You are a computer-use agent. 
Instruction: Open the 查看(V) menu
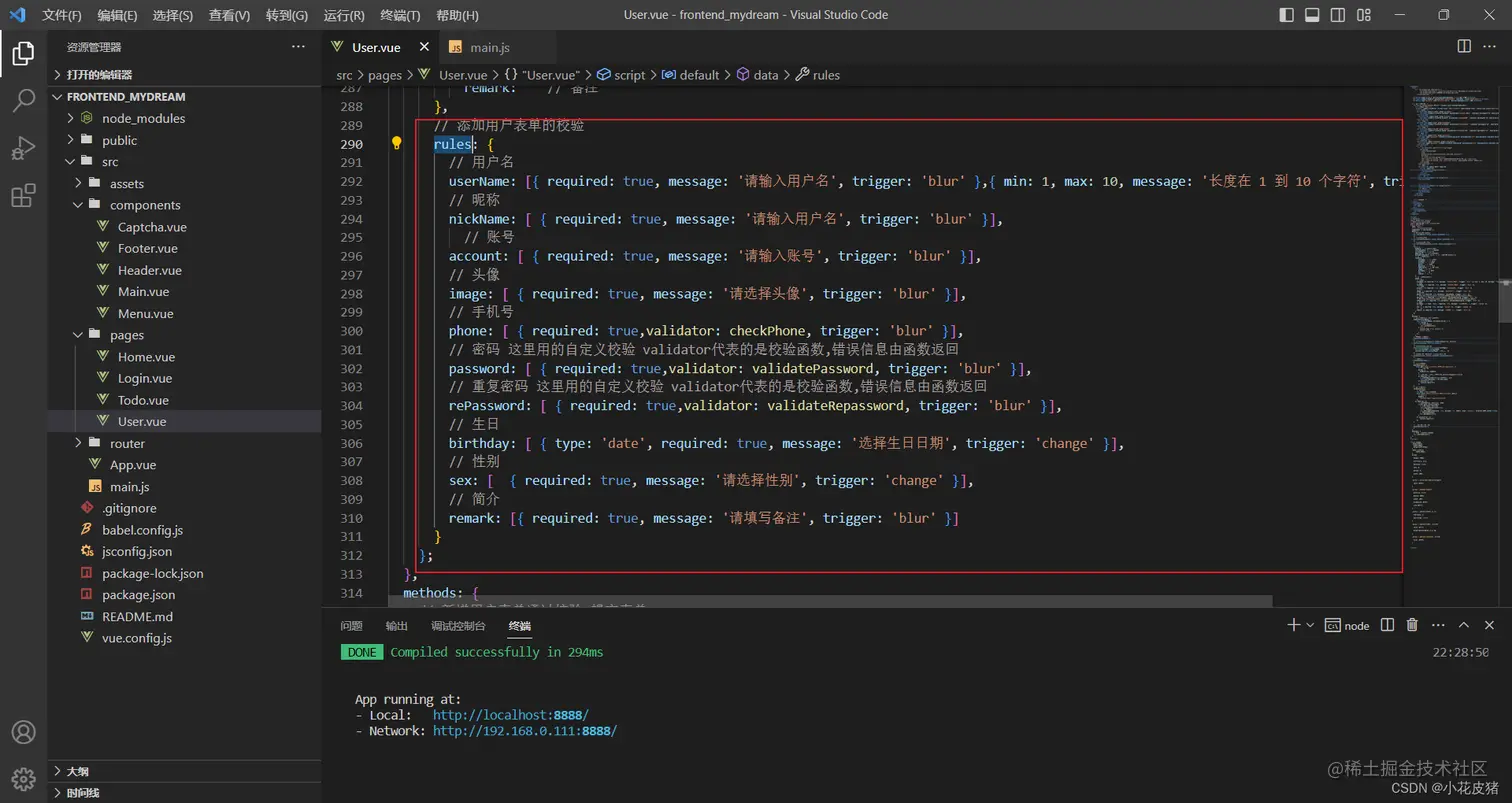tap(229, 15)
